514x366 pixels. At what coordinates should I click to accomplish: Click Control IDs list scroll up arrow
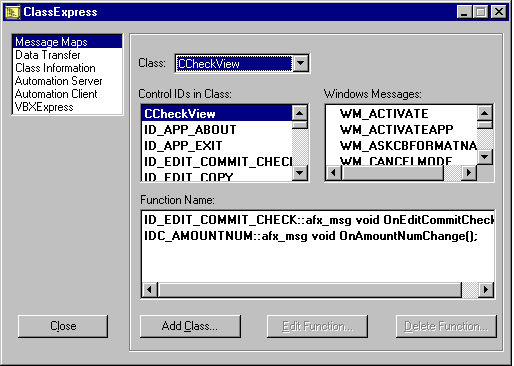[x=300, y=113]
